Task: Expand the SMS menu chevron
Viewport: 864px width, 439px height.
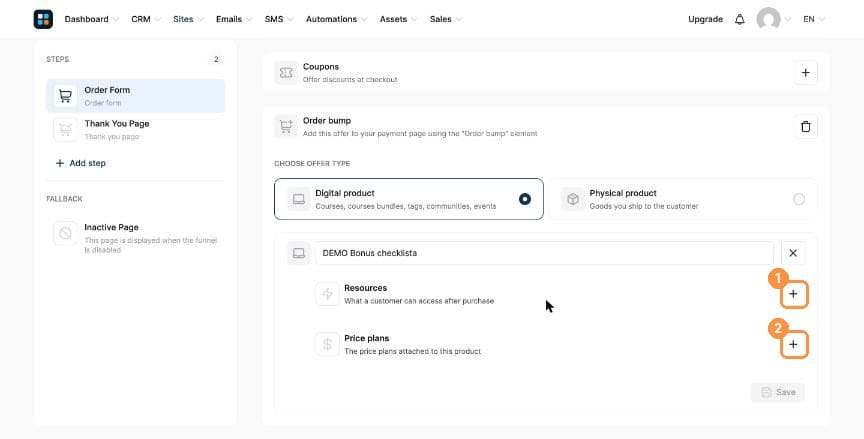Action: point(290,20)
